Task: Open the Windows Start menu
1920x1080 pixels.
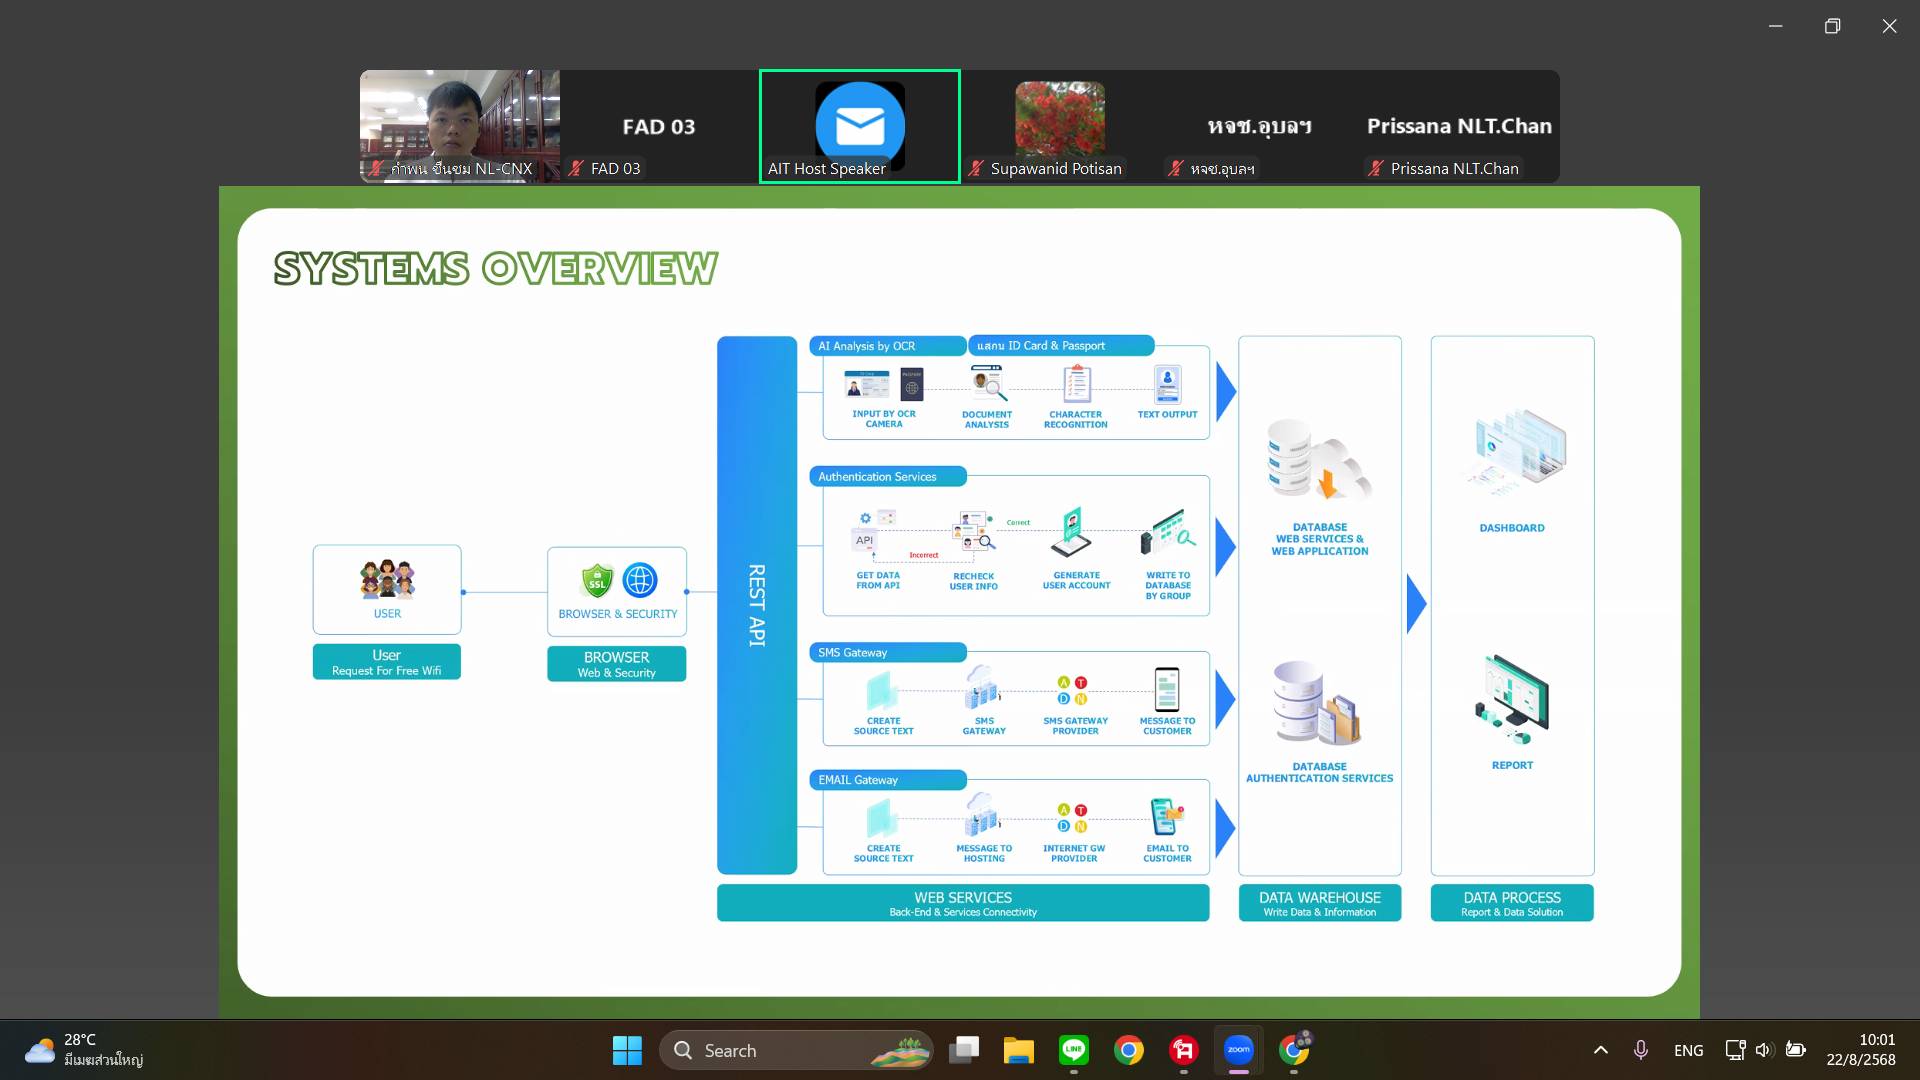Action: 627,1050
